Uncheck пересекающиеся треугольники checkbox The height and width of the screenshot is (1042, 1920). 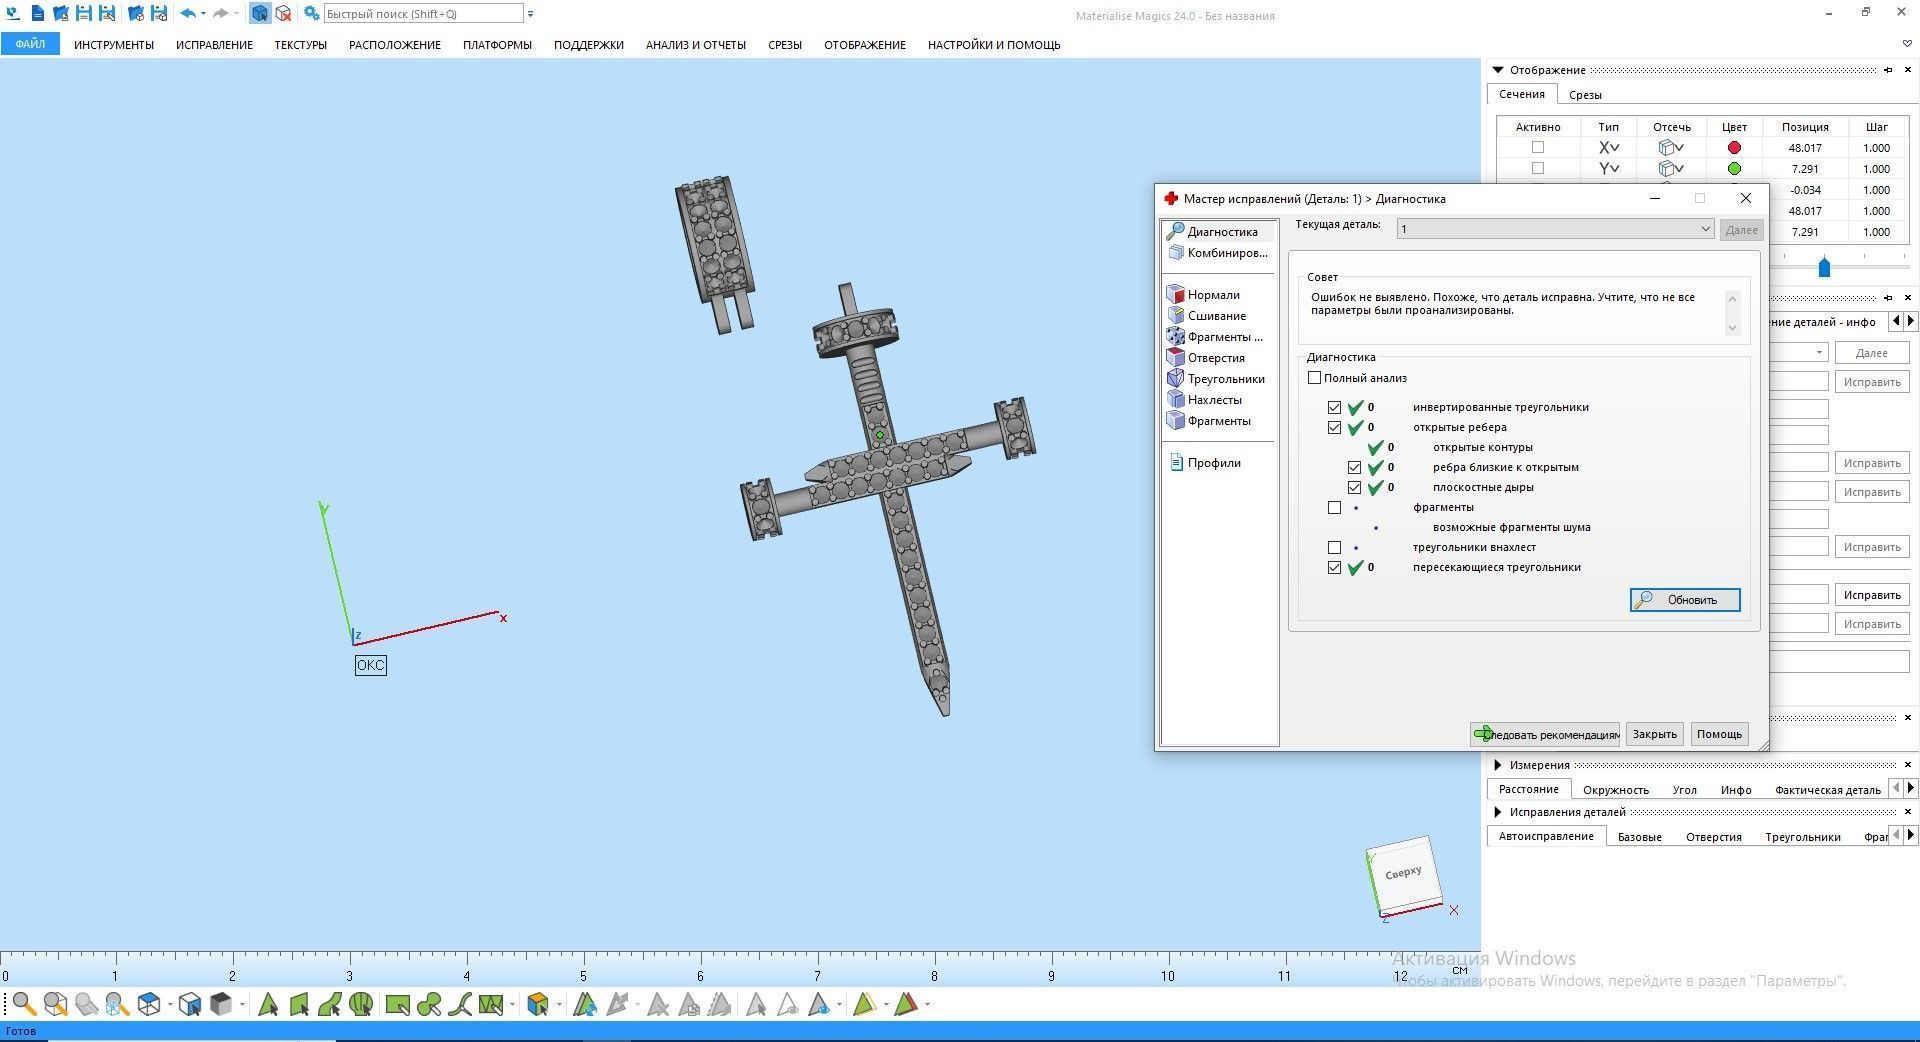(1334, 567)
